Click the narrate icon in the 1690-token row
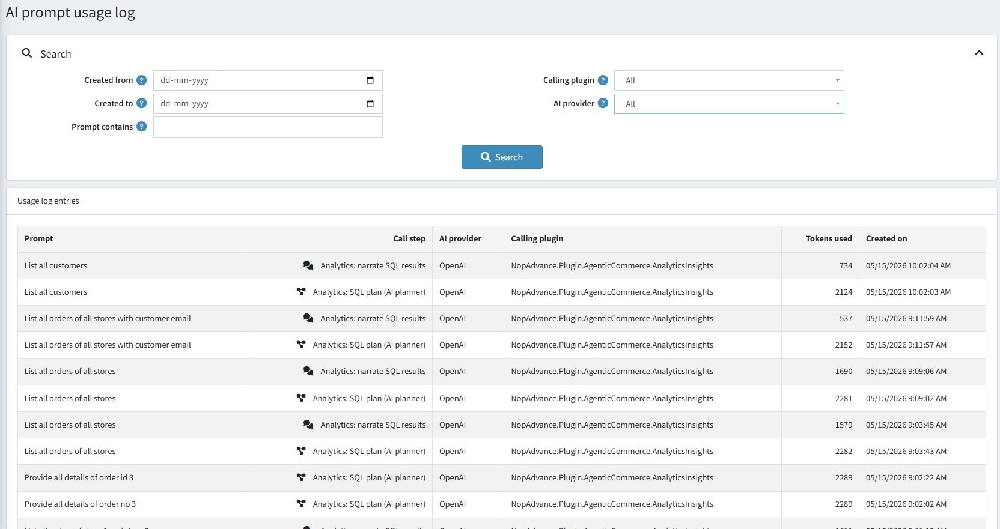Viewport: 1000px width, 529px height. click(308, 371)
